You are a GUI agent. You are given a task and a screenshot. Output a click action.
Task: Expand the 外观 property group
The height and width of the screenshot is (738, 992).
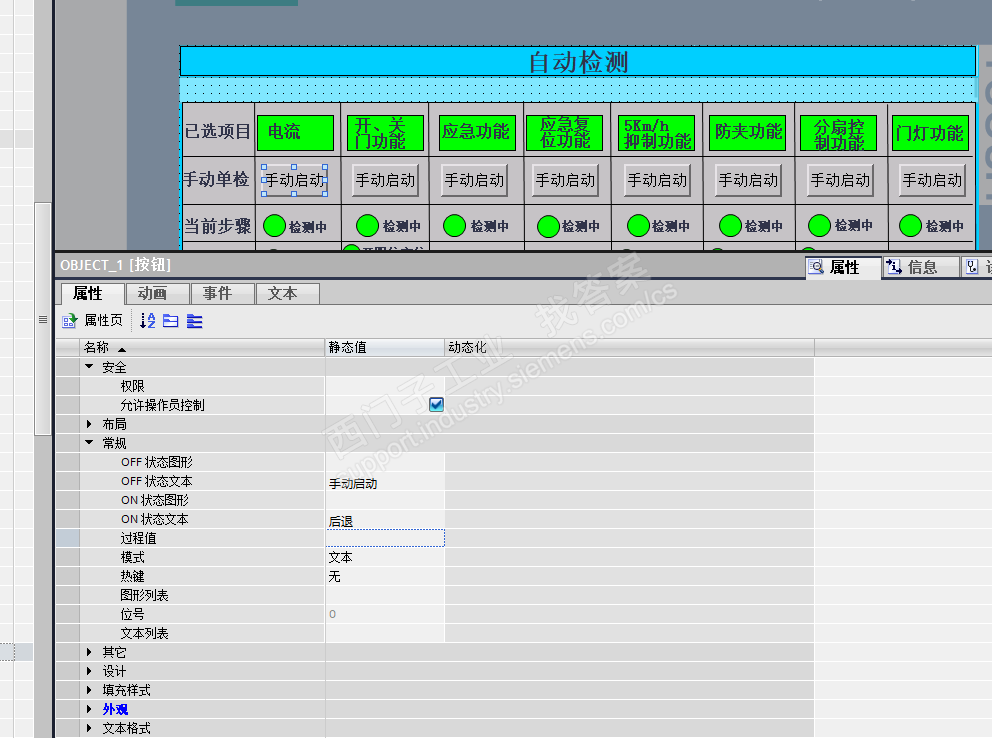point(89,709)
